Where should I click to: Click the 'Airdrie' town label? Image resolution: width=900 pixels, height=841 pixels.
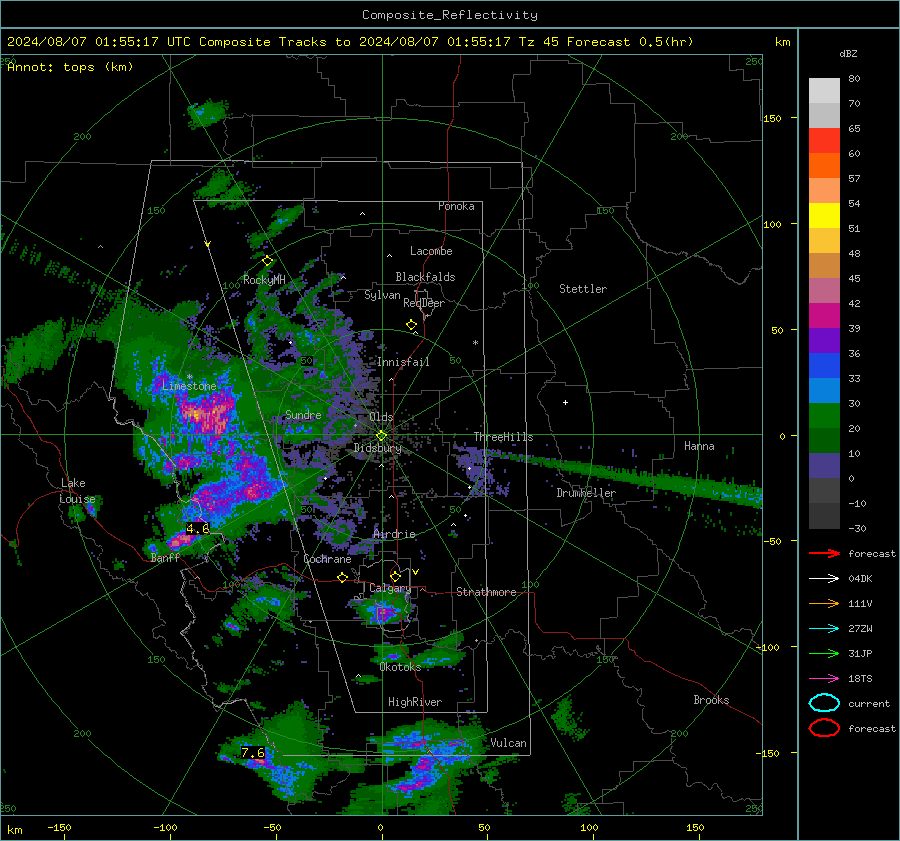pyautogui.click(x=394, y=534)
